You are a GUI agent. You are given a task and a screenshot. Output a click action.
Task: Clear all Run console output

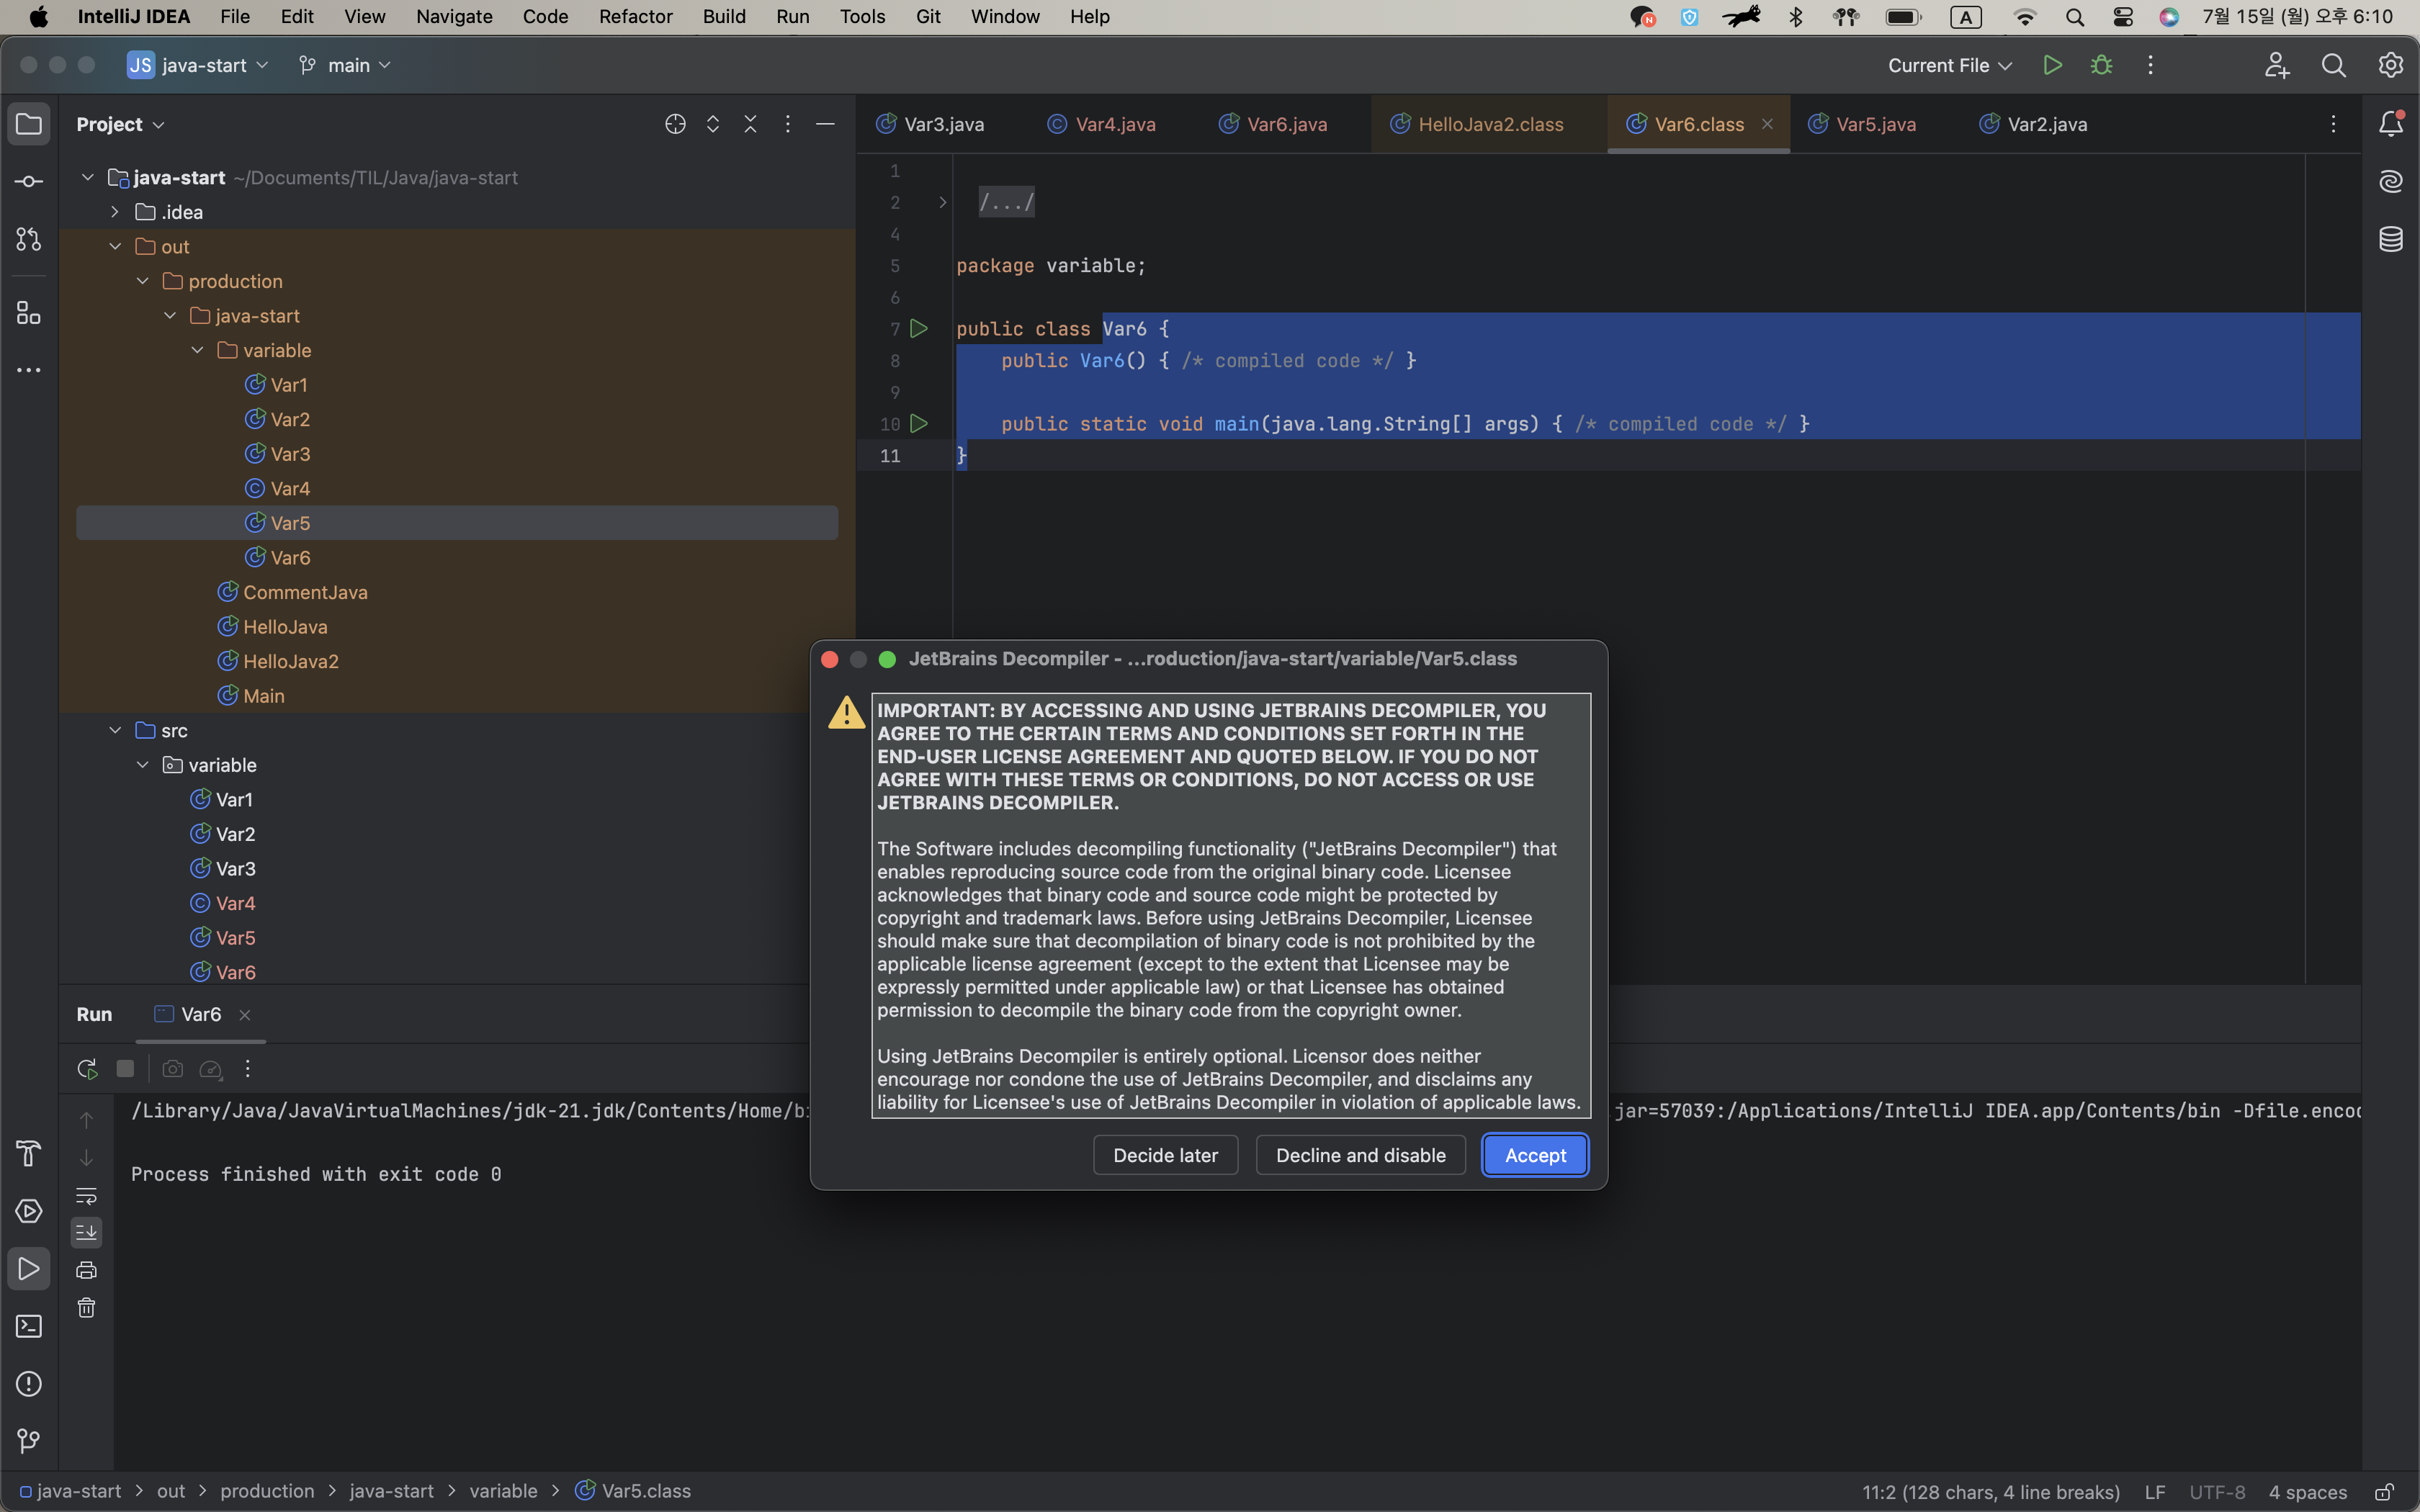click(87, 1308)
